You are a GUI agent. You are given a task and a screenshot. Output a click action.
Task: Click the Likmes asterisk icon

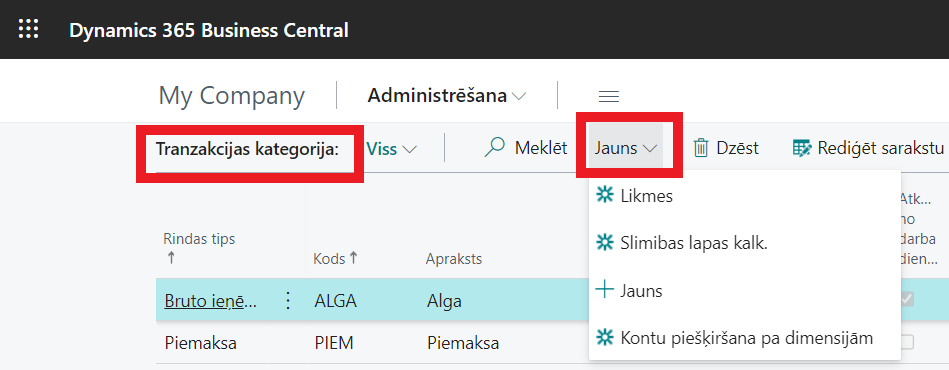pos(605,195)
